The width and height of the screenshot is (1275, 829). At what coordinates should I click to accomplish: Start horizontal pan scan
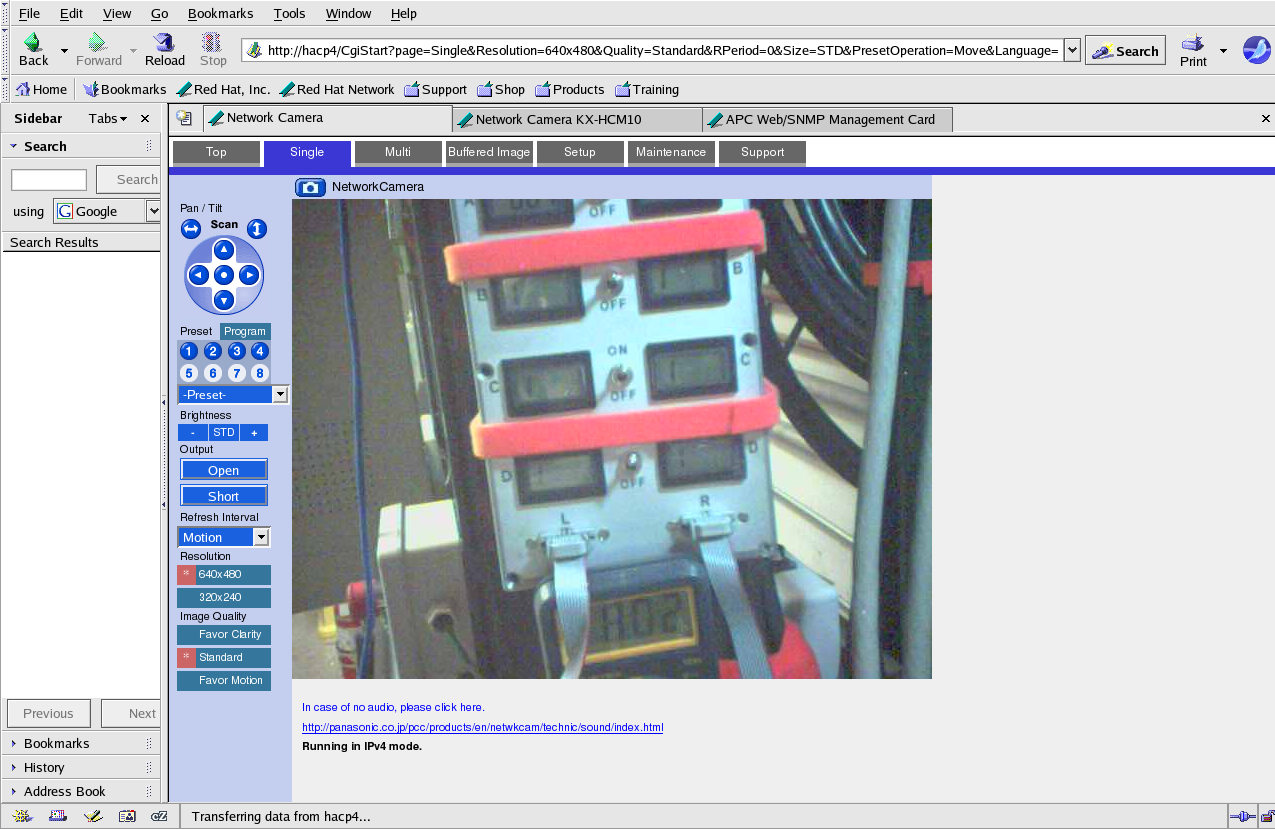[x=191, y=229]
